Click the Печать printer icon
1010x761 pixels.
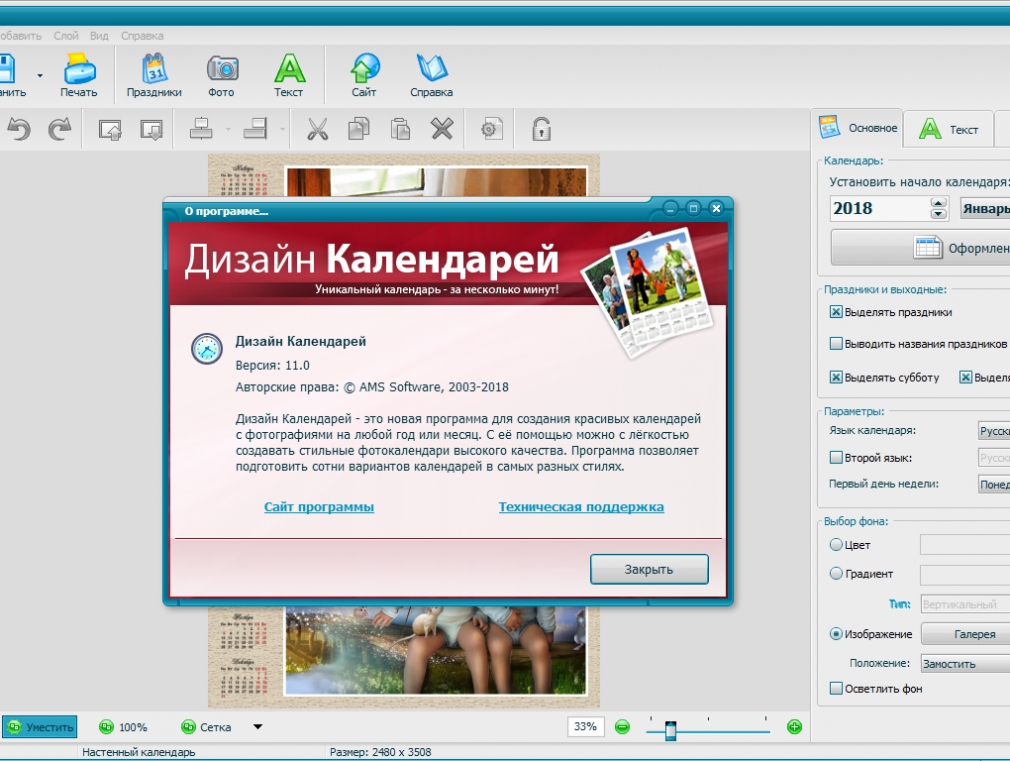tap(79, 68)
